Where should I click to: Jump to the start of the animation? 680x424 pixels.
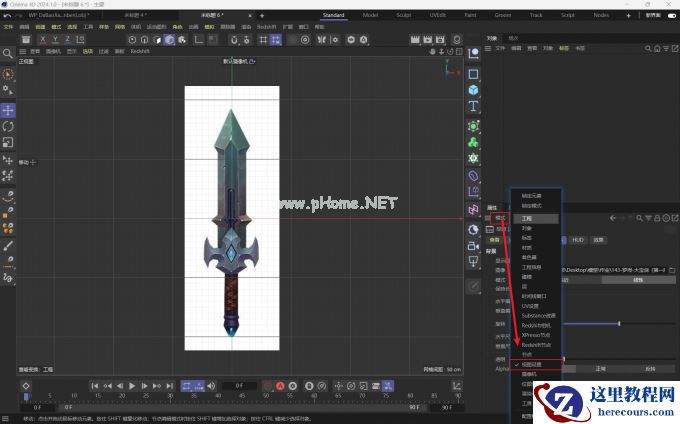click(95, 386)
